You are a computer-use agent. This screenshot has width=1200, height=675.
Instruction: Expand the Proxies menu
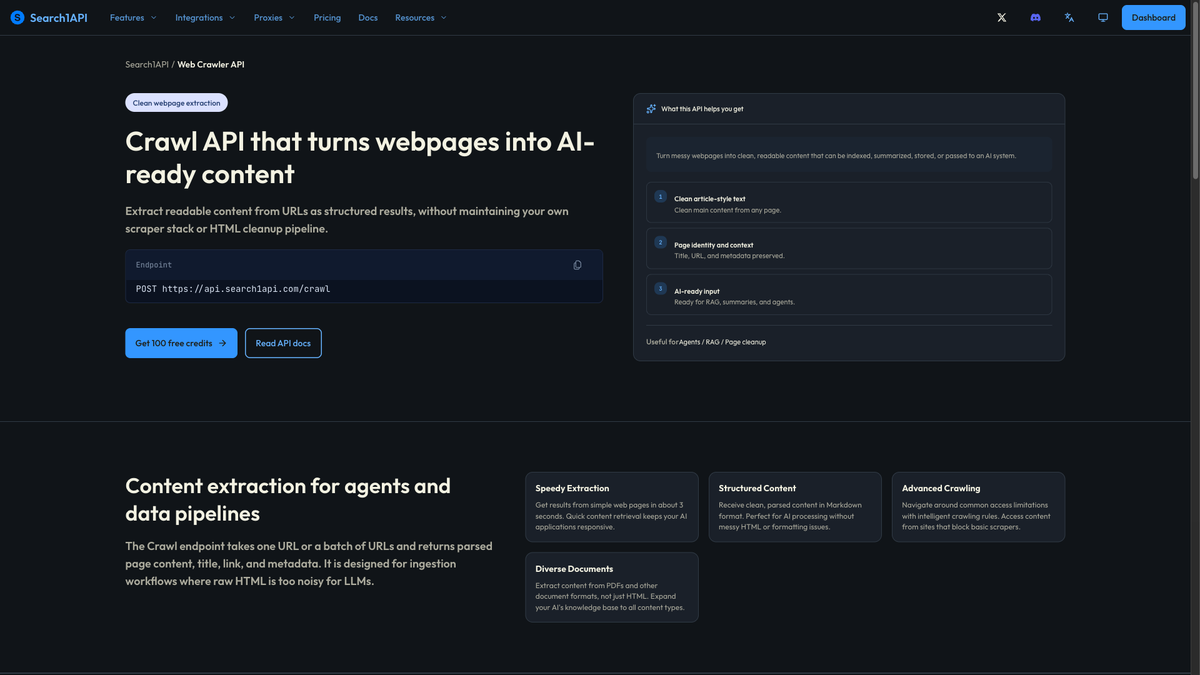click(x=274, y=17)
